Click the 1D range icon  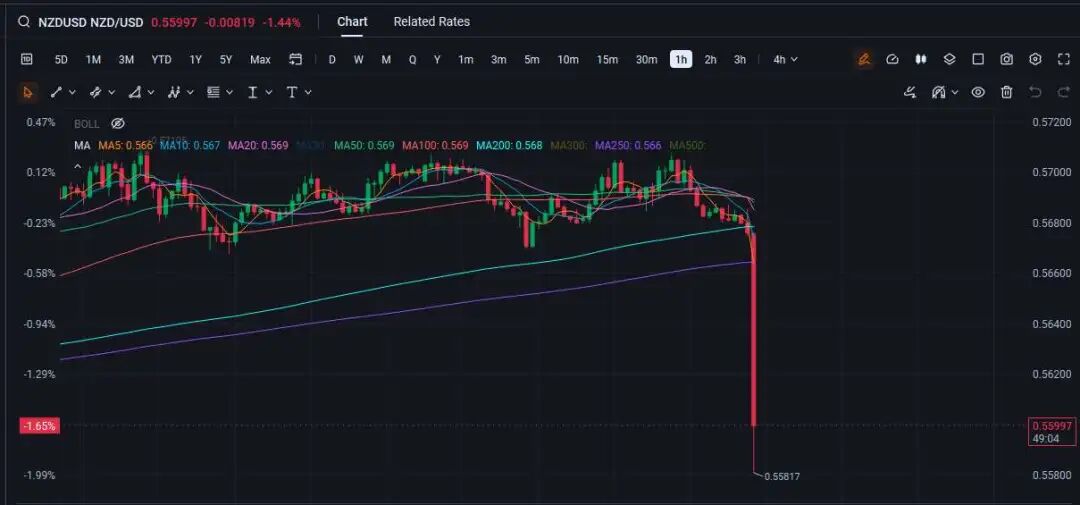point(26,59)
